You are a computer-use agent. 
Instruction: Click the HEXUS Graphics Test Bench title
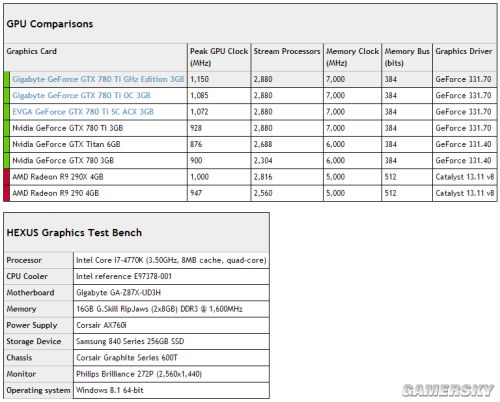74,233
